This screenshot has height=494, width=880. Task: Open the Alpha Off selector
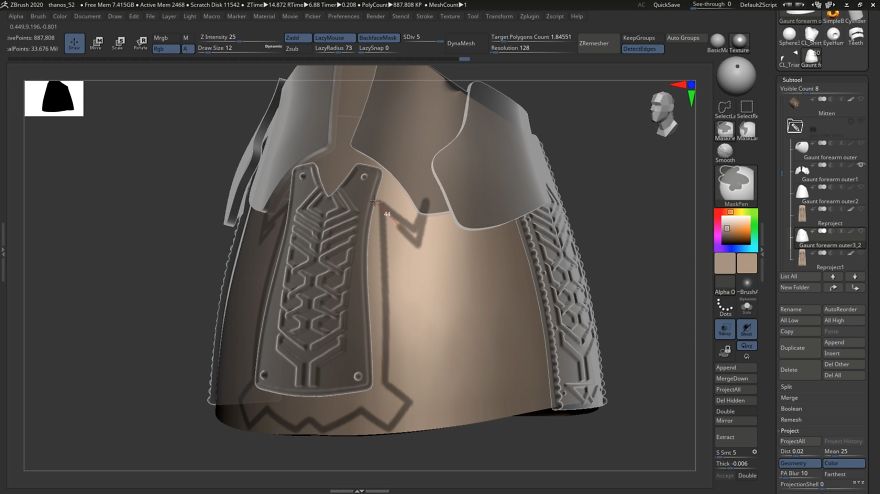[725, 285]
